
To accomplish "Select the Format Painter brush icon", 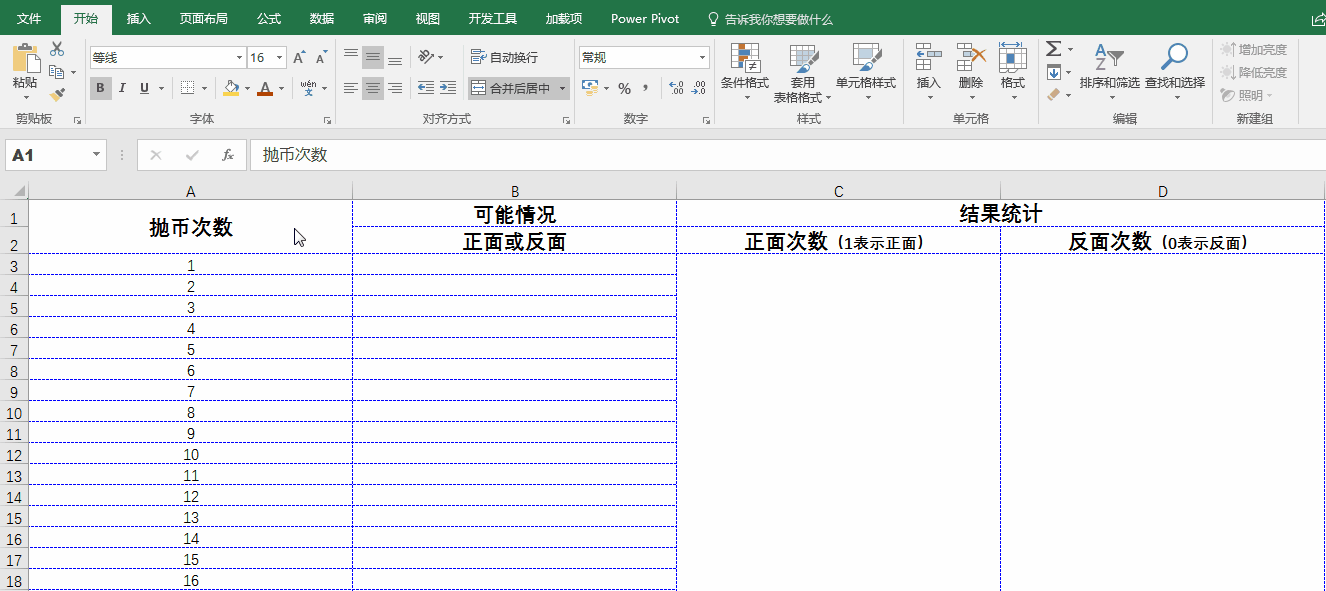I will click(x=57, y=94).
